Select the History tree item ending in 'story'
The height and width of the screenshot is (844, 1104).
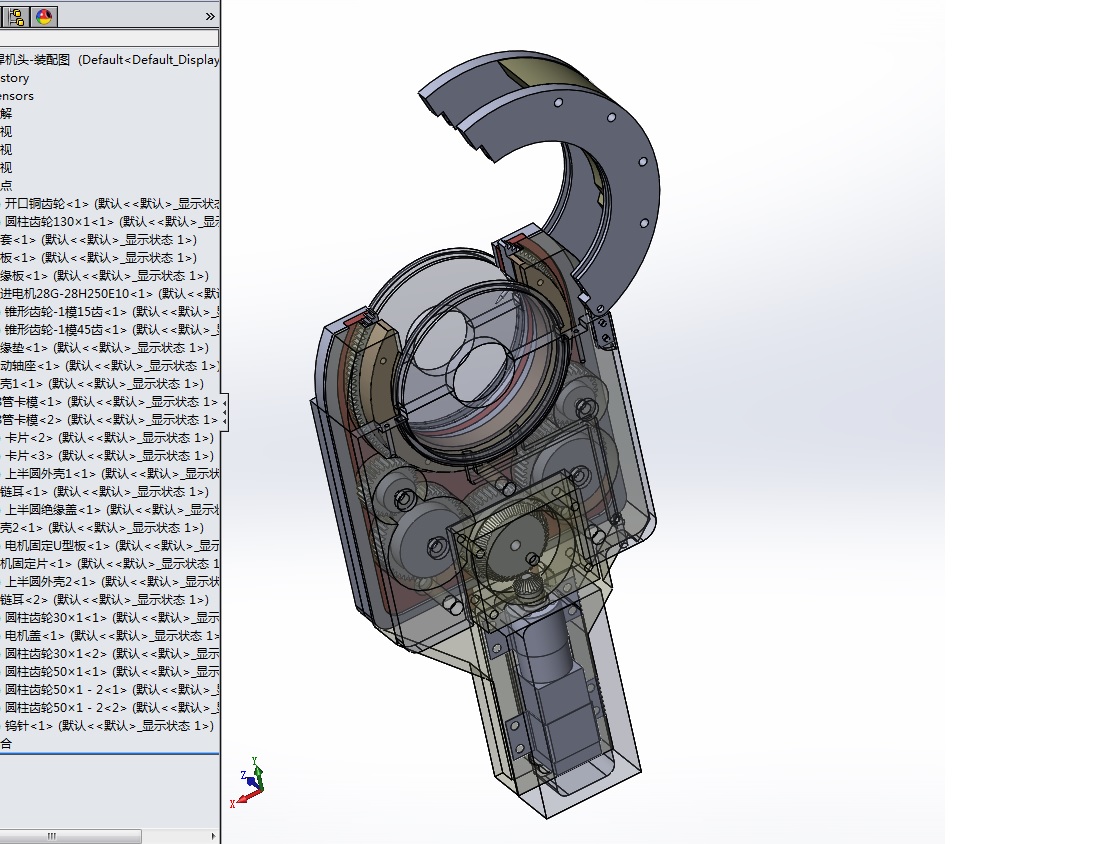point(15,78)
